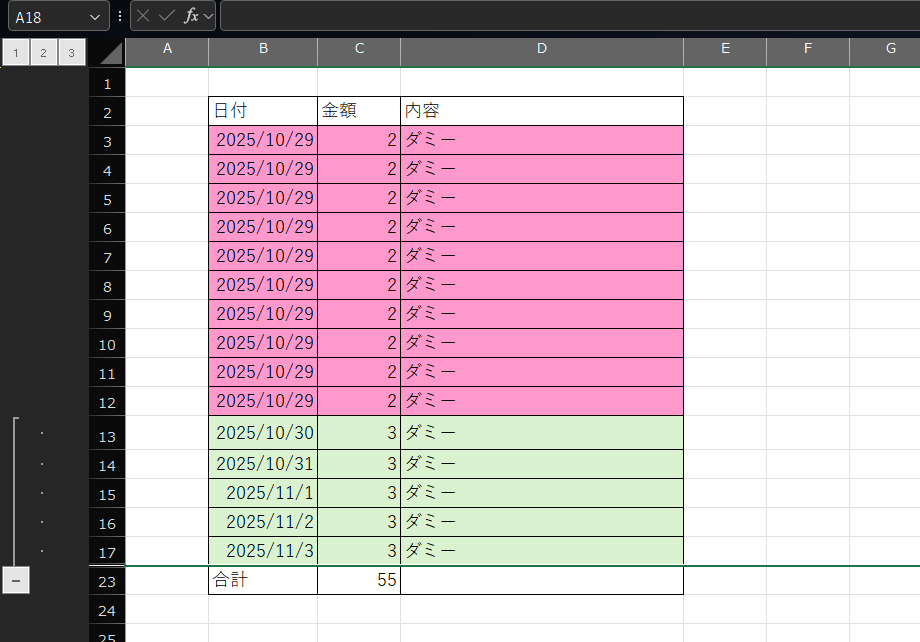Collapse the row group with minus button
This screenshot has height=642, width=920.
click(16, 580)
